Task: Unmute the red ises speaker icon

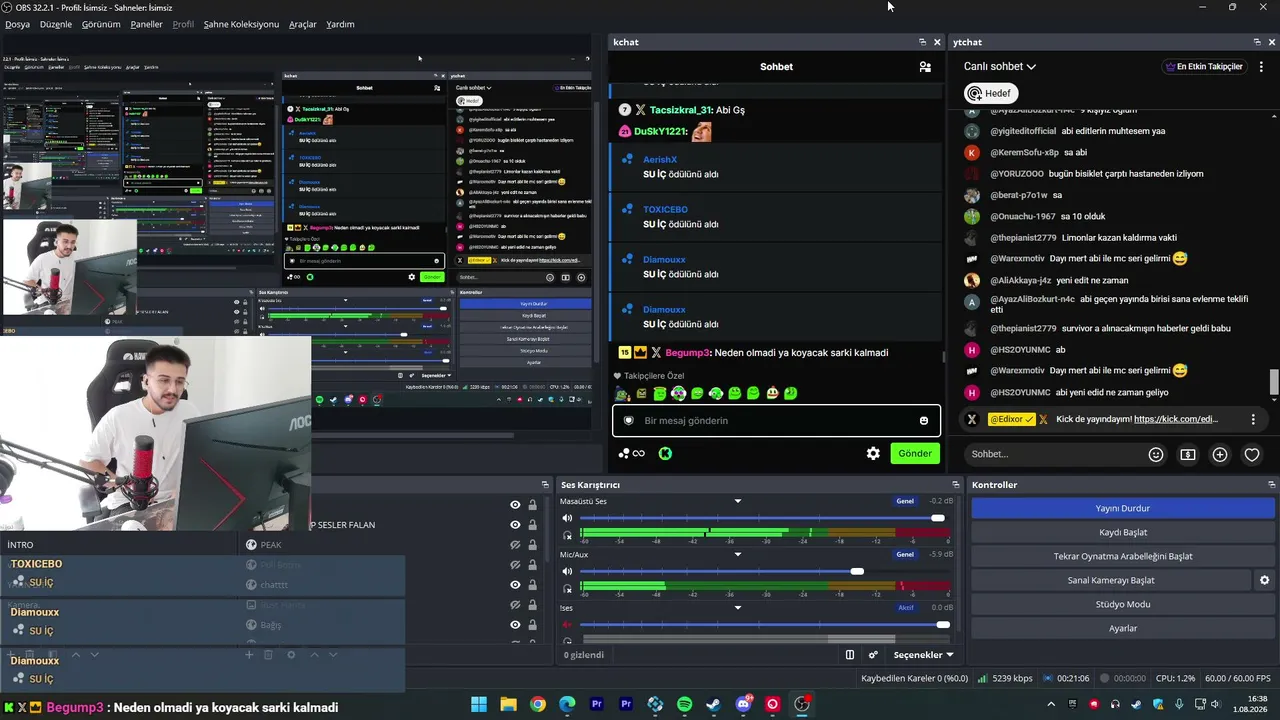Action: (567, 625)
